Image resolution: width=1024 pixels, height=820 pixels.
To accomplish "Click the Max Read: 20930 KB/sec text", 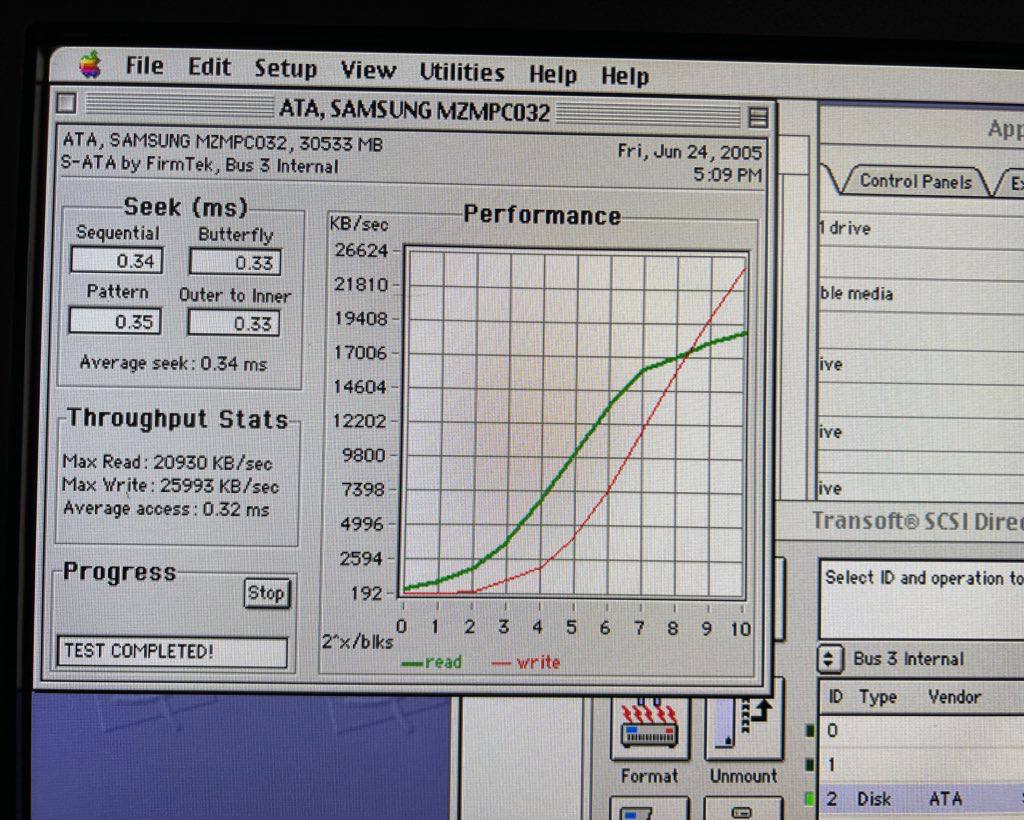I will [x=167, y=462].
